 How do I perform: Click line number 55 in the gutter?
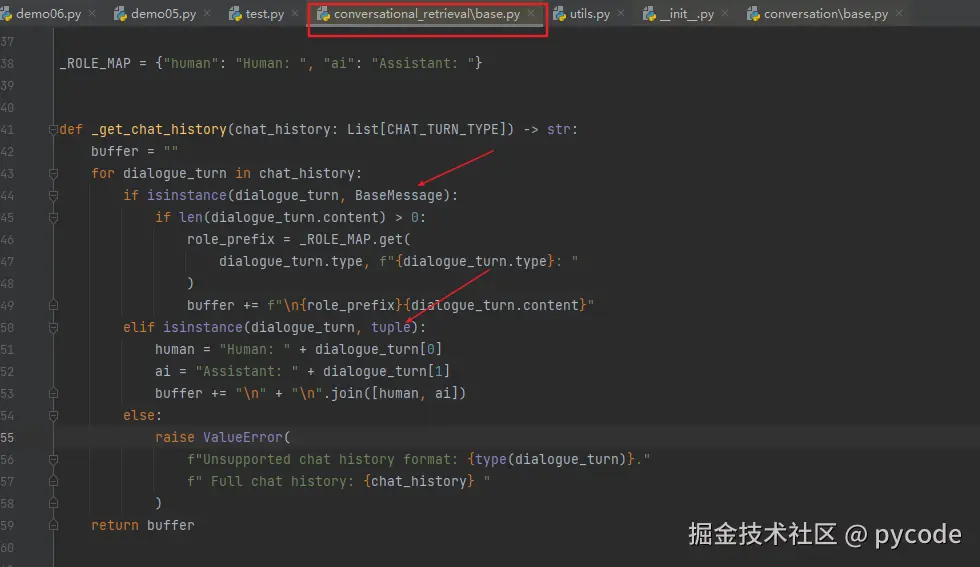(x=8, y=438)
